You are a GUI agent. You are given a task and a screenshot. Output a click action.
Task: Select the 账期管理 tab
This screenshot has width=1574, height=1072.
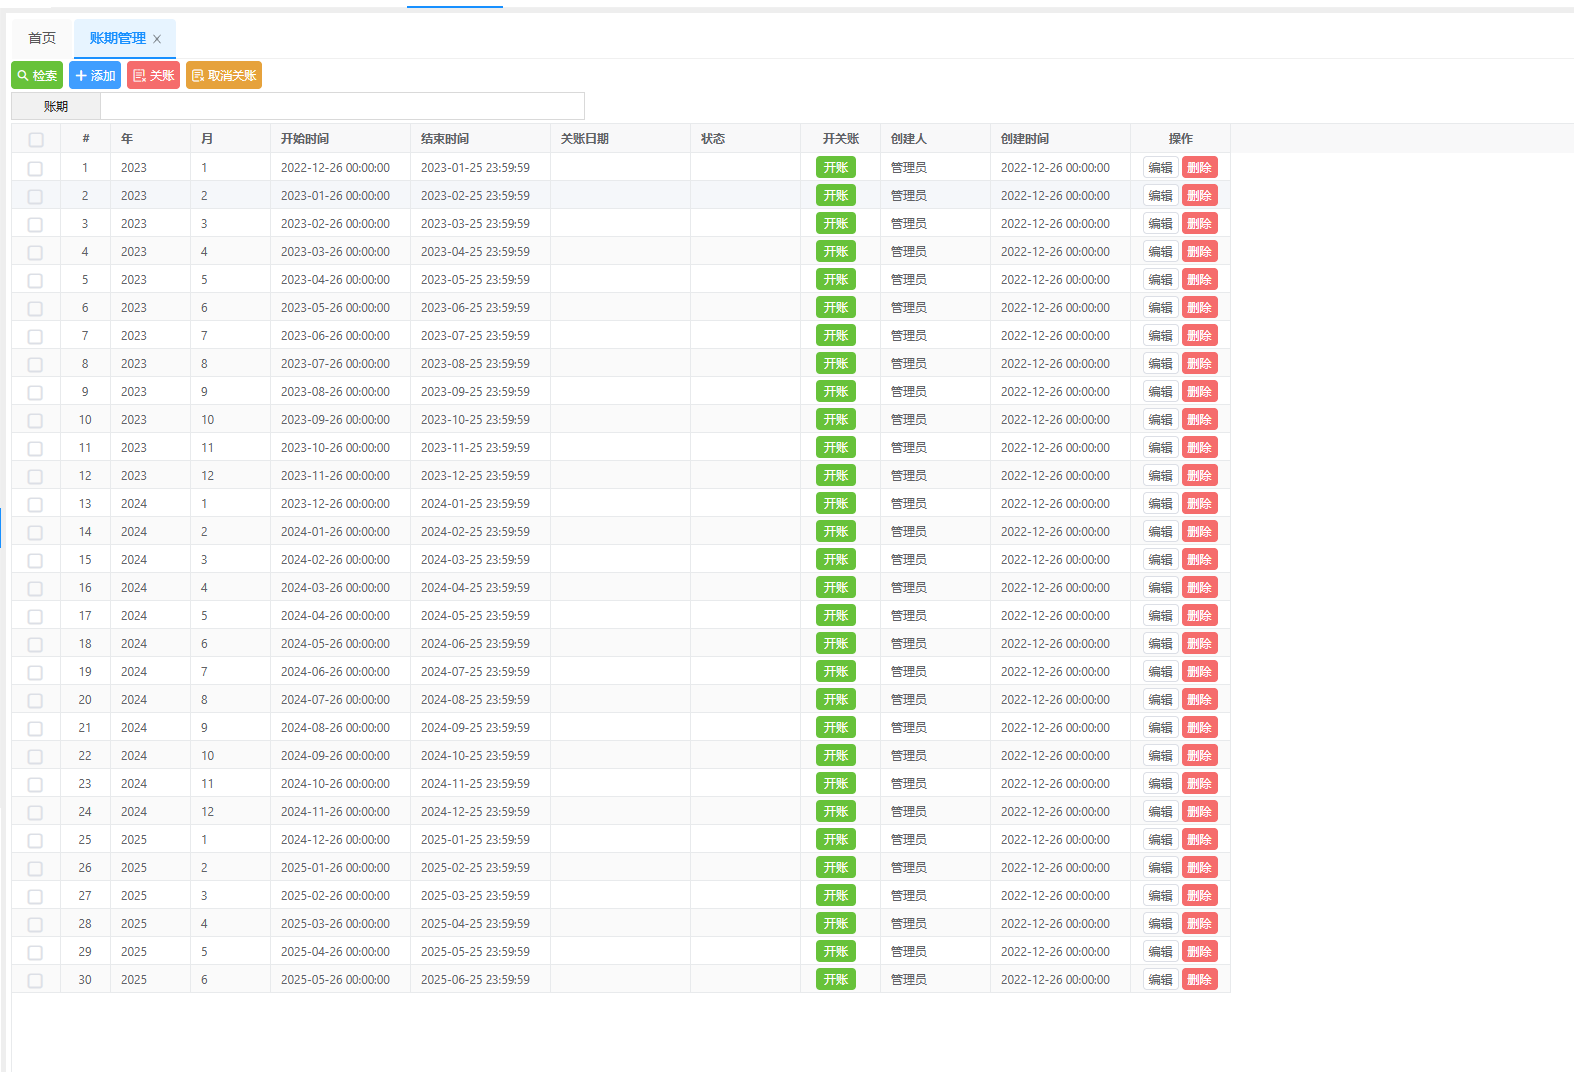117,39
